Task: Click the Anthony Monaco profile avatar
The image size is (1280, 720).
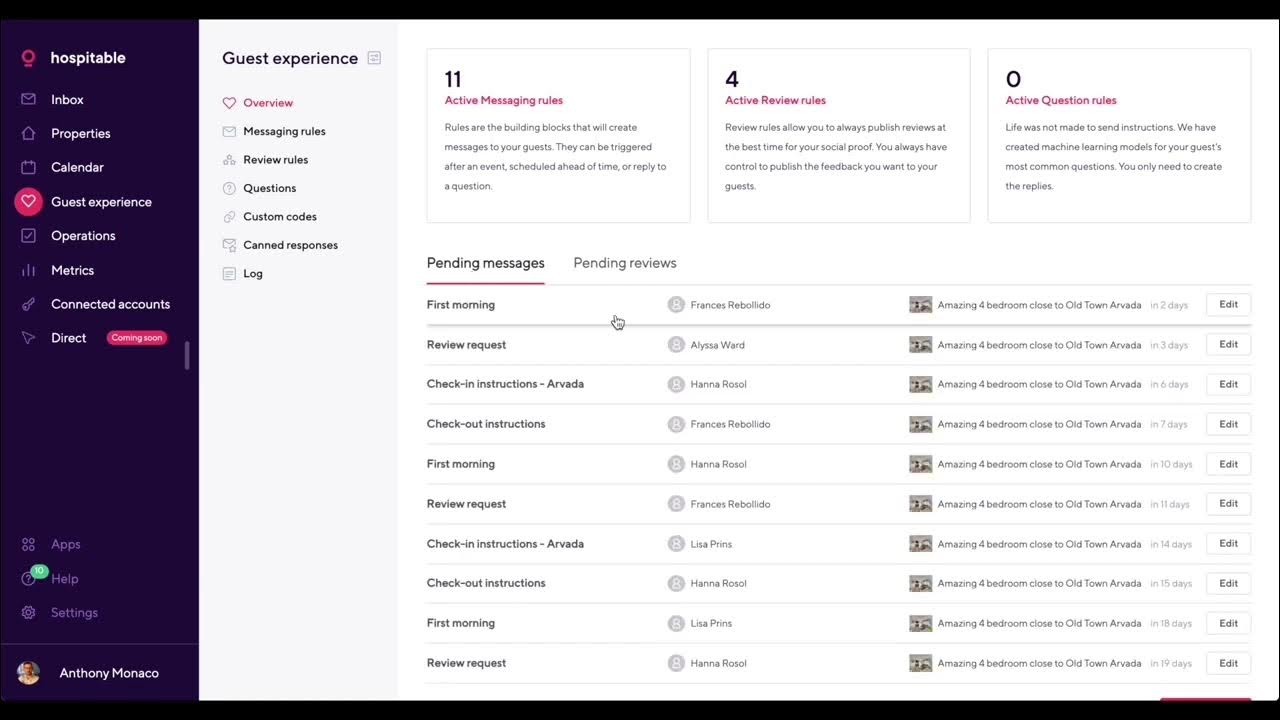Action: point(29,673)
